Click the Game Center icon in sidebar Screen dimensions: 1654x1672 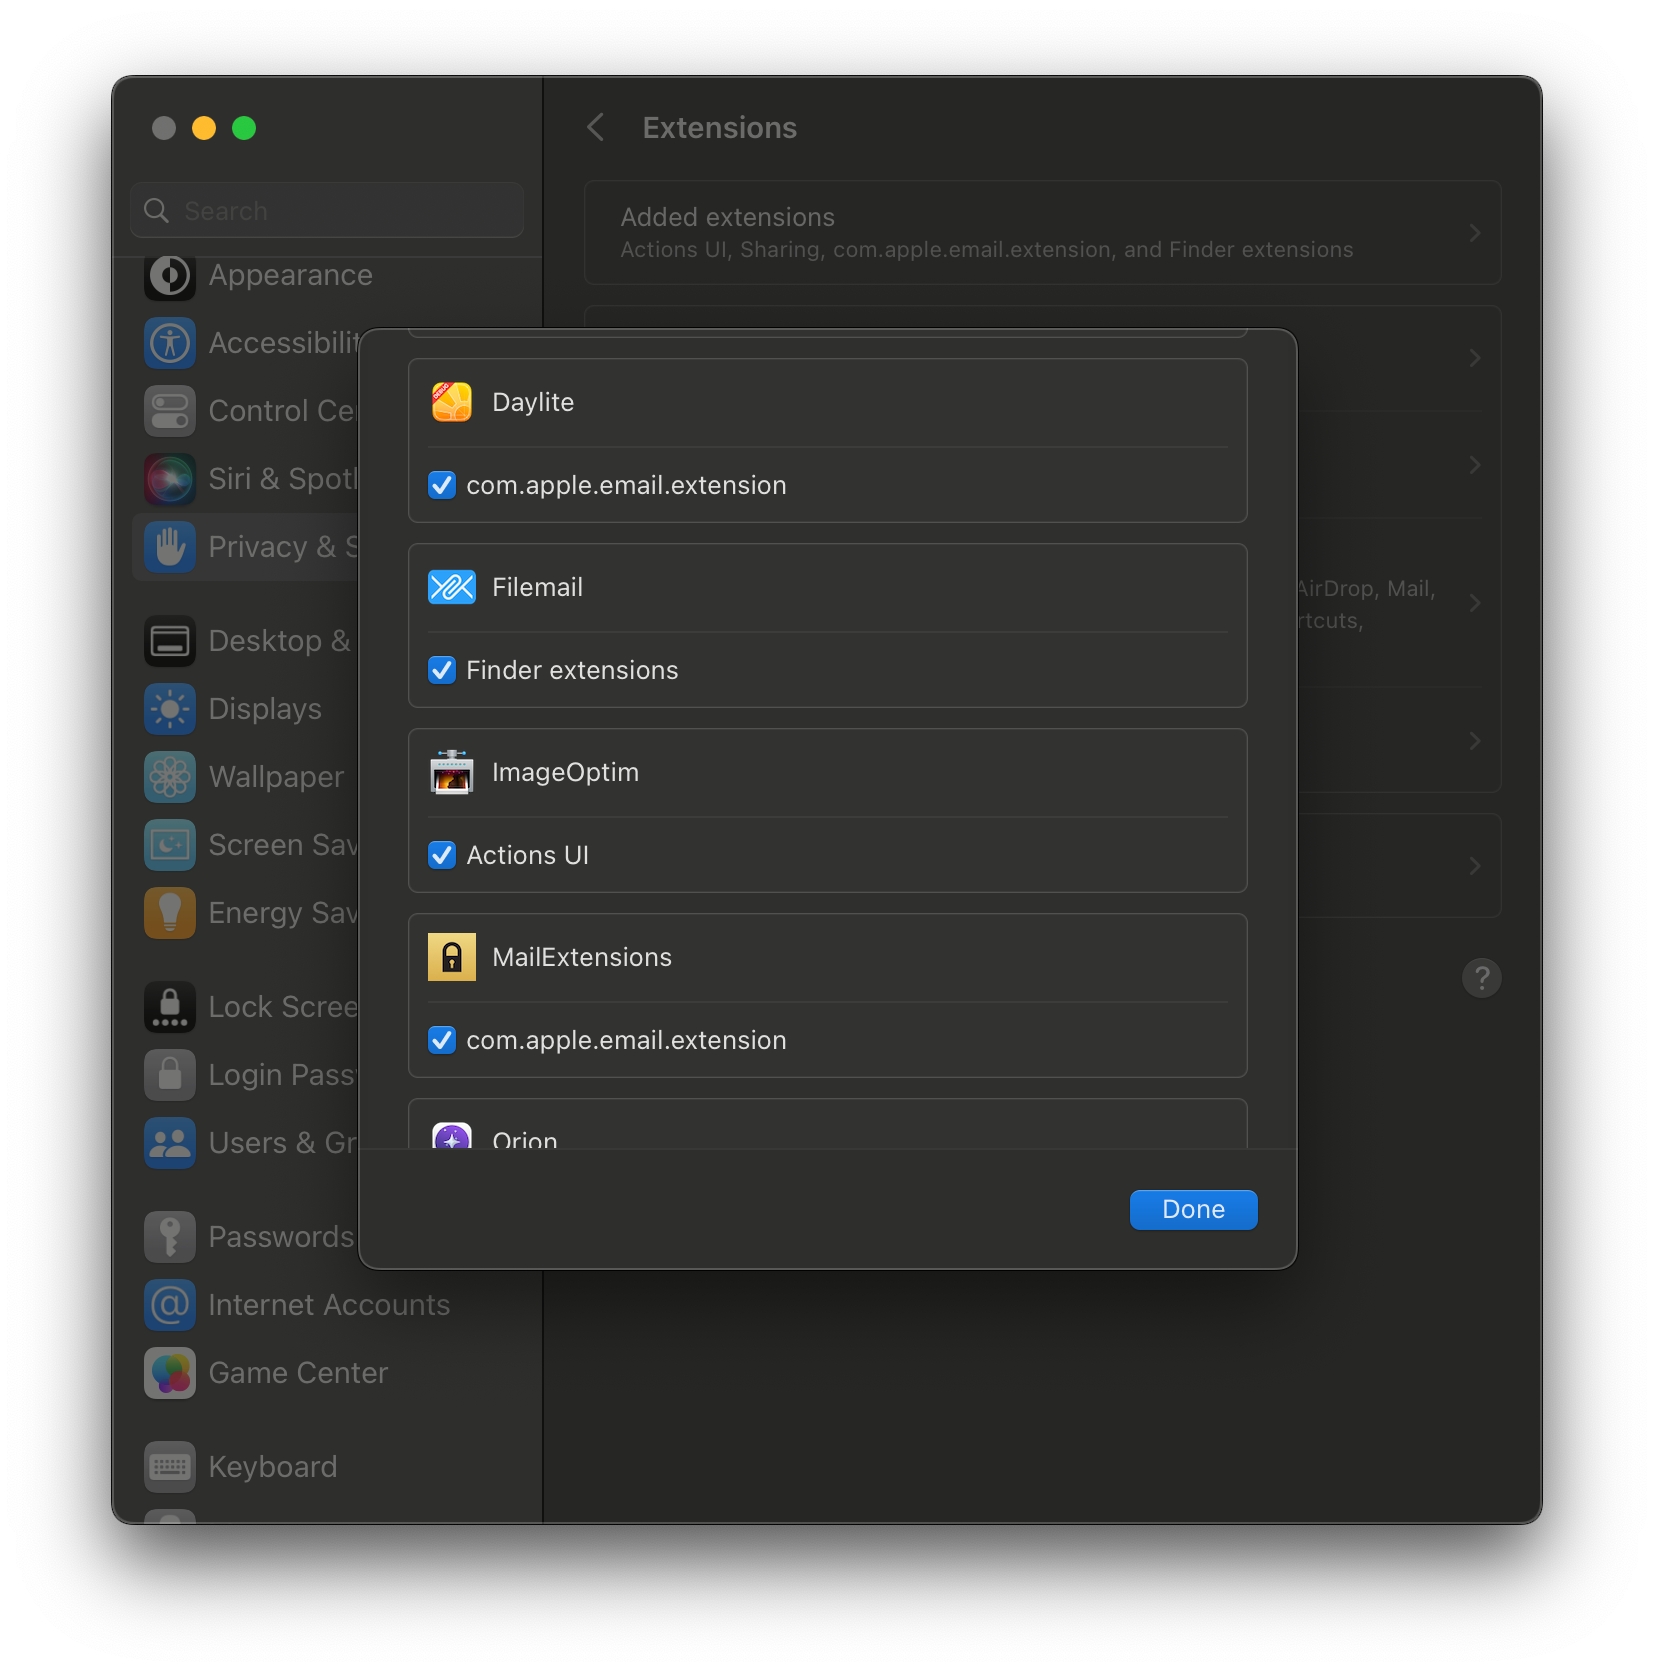coord(170,1373)
